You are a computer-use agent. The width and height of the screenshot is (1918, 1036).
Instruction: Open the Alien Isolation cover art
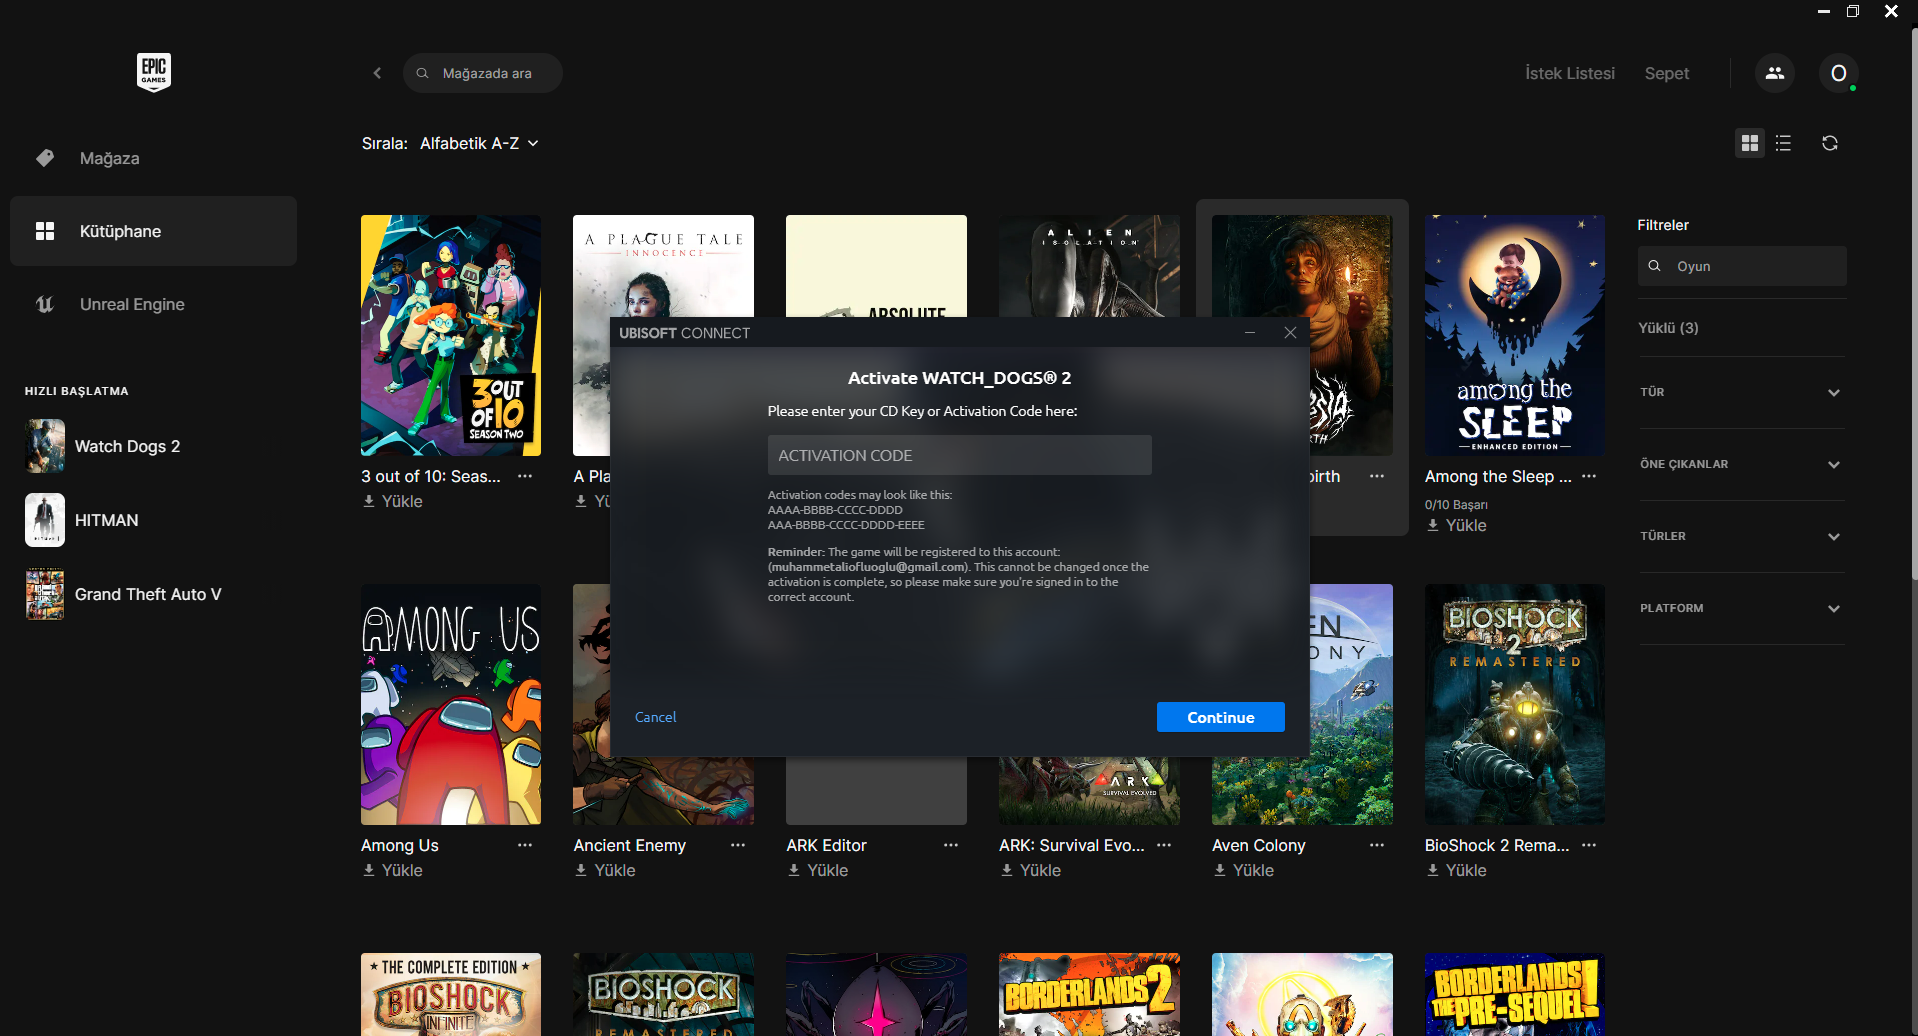click(1089, 265)
